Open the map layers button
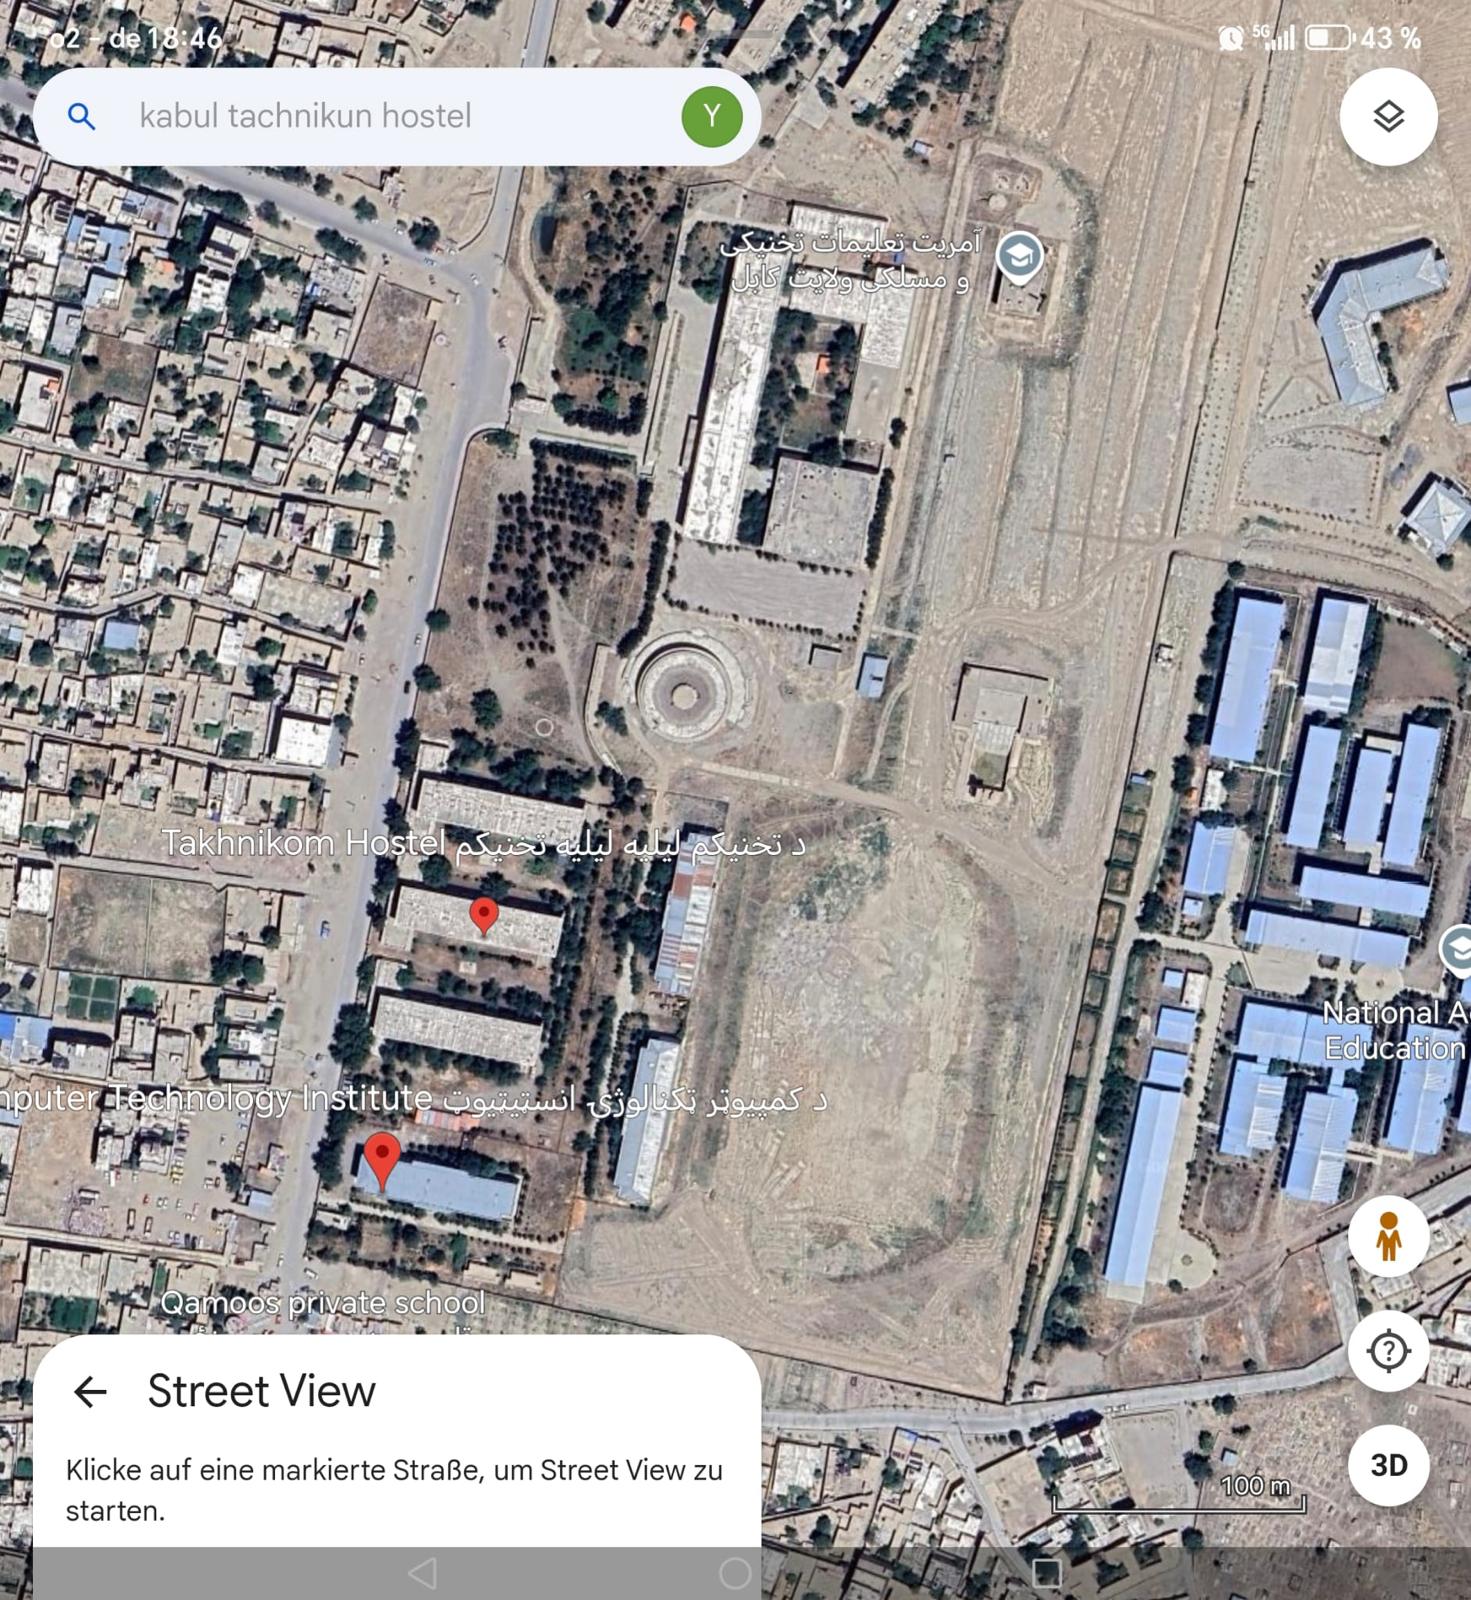Screen dimensions: 1471x1600 point(1388,117)
